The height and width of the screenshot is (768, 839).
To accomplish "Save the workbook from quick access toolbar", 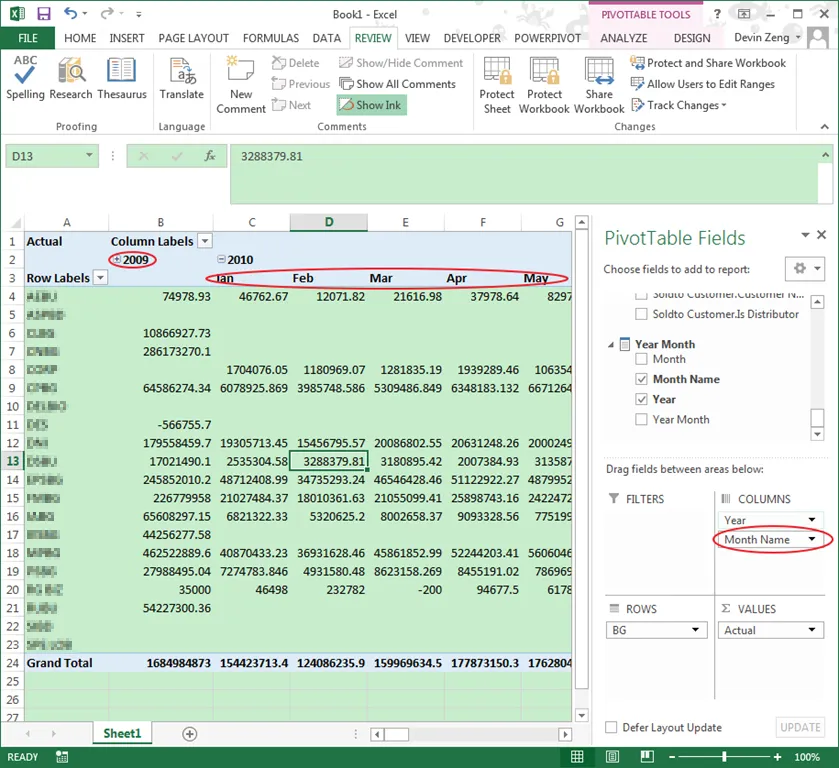I will tap(43, 13).
